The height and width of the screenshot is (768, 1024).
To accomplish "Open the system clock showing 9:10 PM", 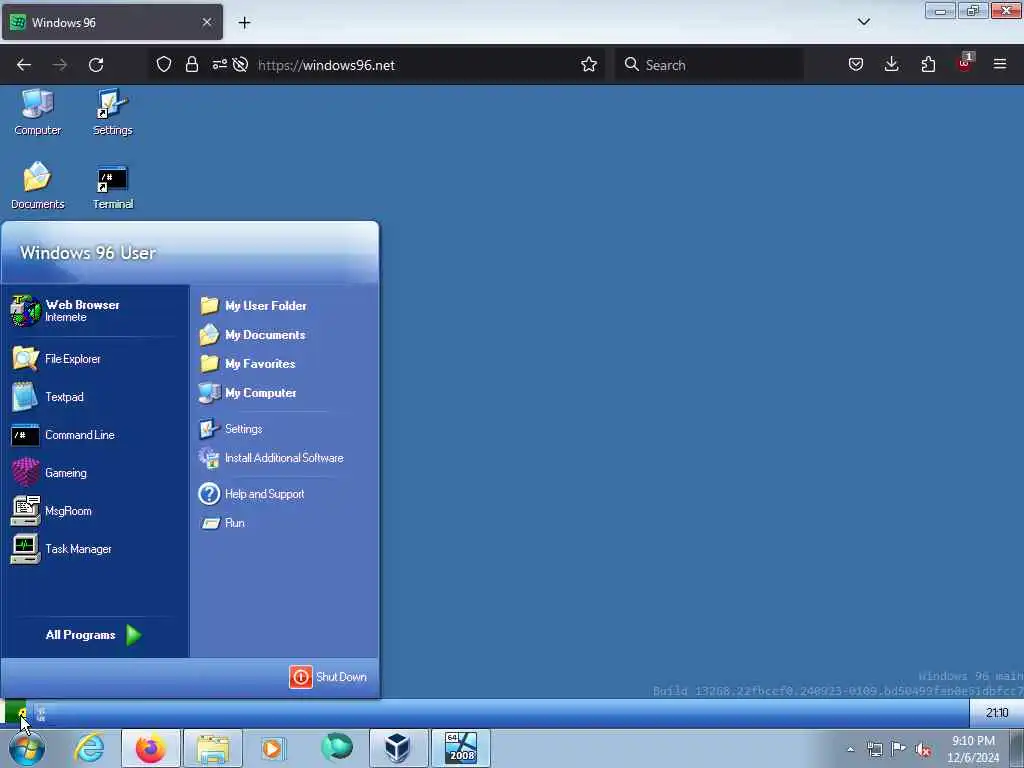I will pyautogui.click(x=973, y=749).
